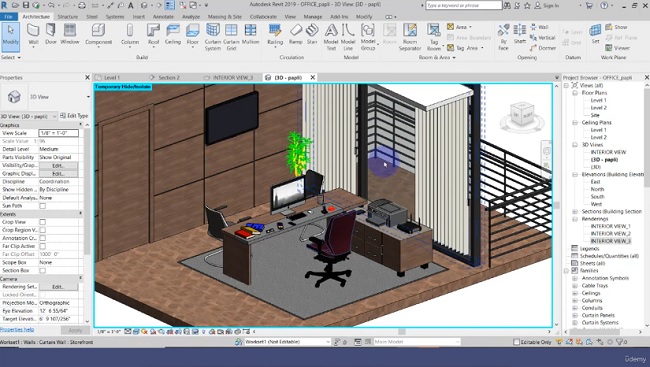Switch to the Structure ribbon tab
Screen dimensions: 650x367
coord(68,17)
